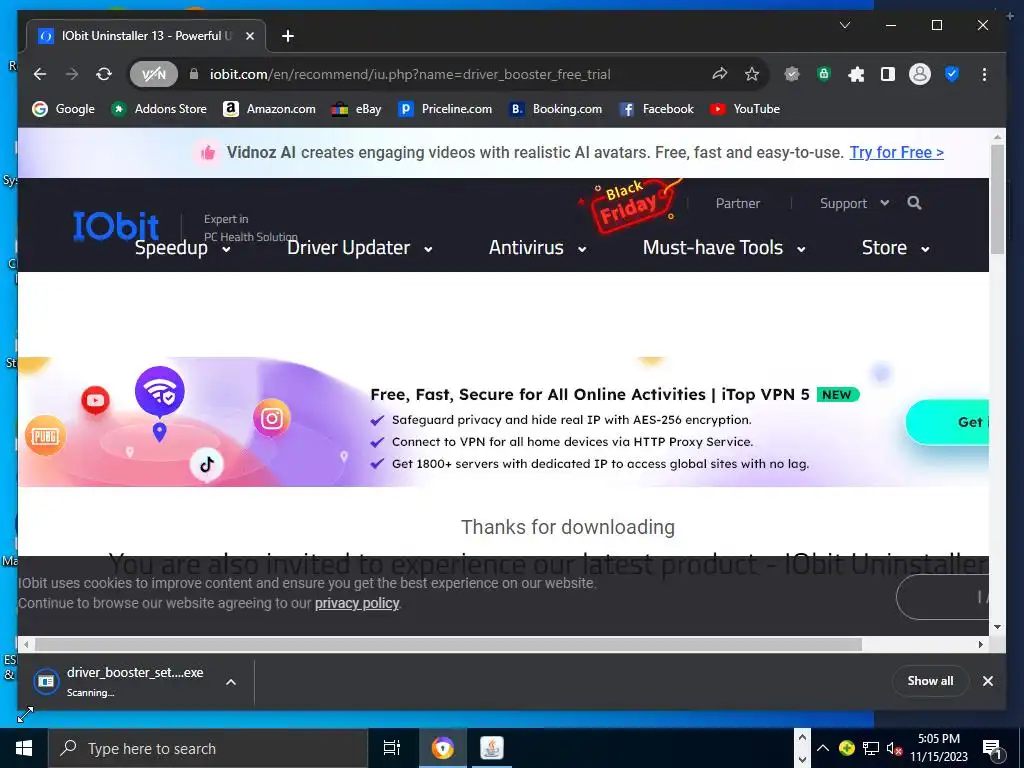
Task: Expand the Must-have Tools menu
Action: [x=724, y=248]
